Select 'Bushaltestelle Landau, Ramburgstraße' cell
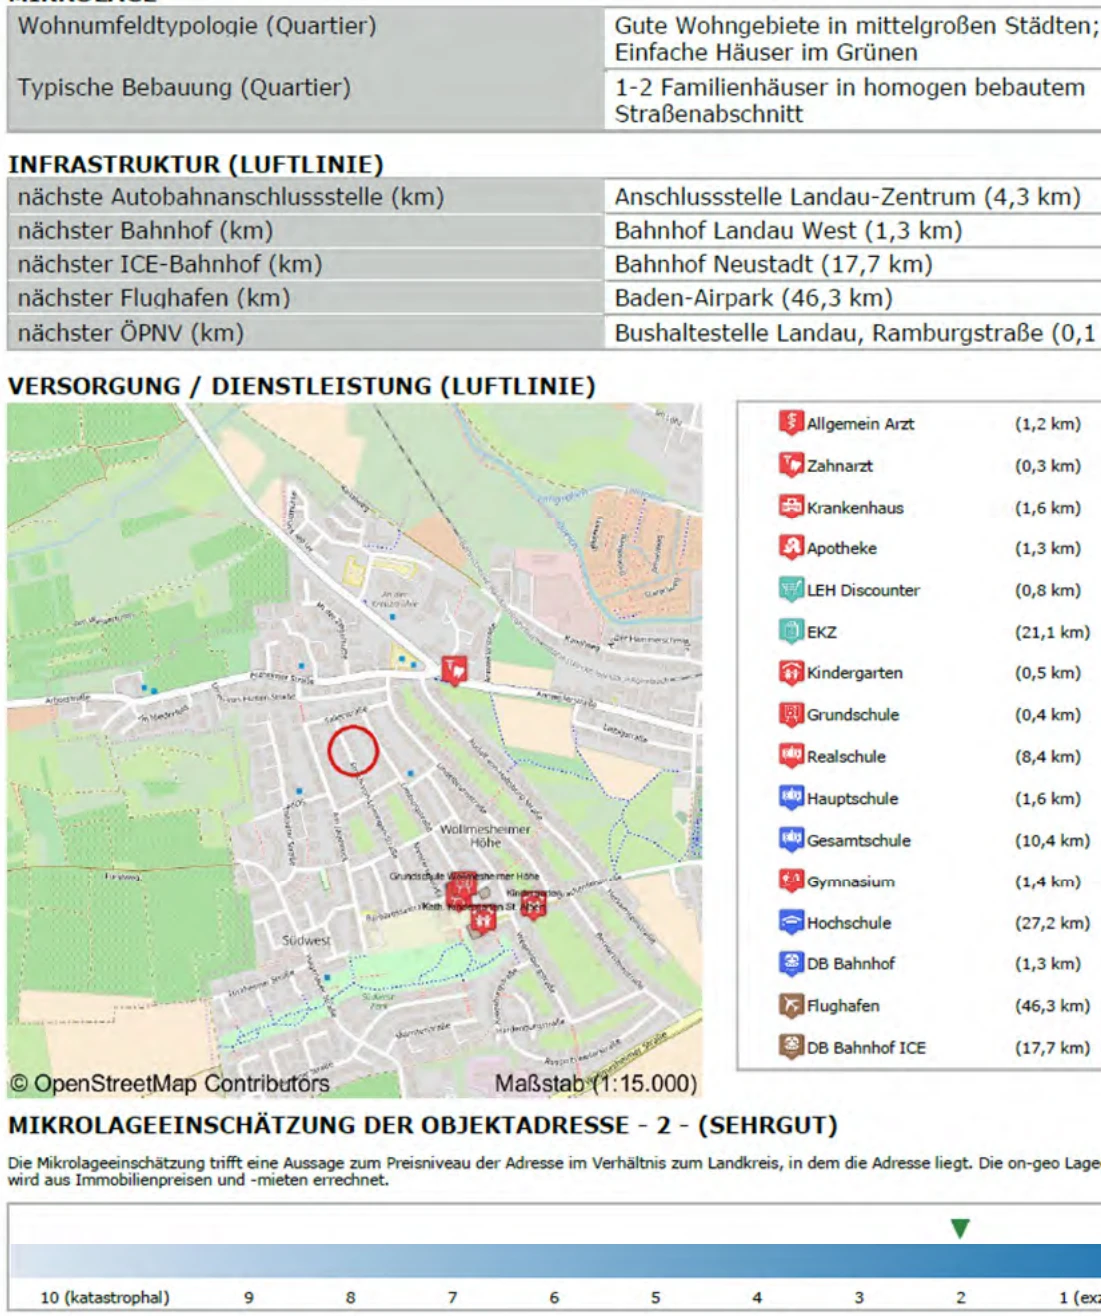This screenshot has height=1316, width=1101. (852, 333)
